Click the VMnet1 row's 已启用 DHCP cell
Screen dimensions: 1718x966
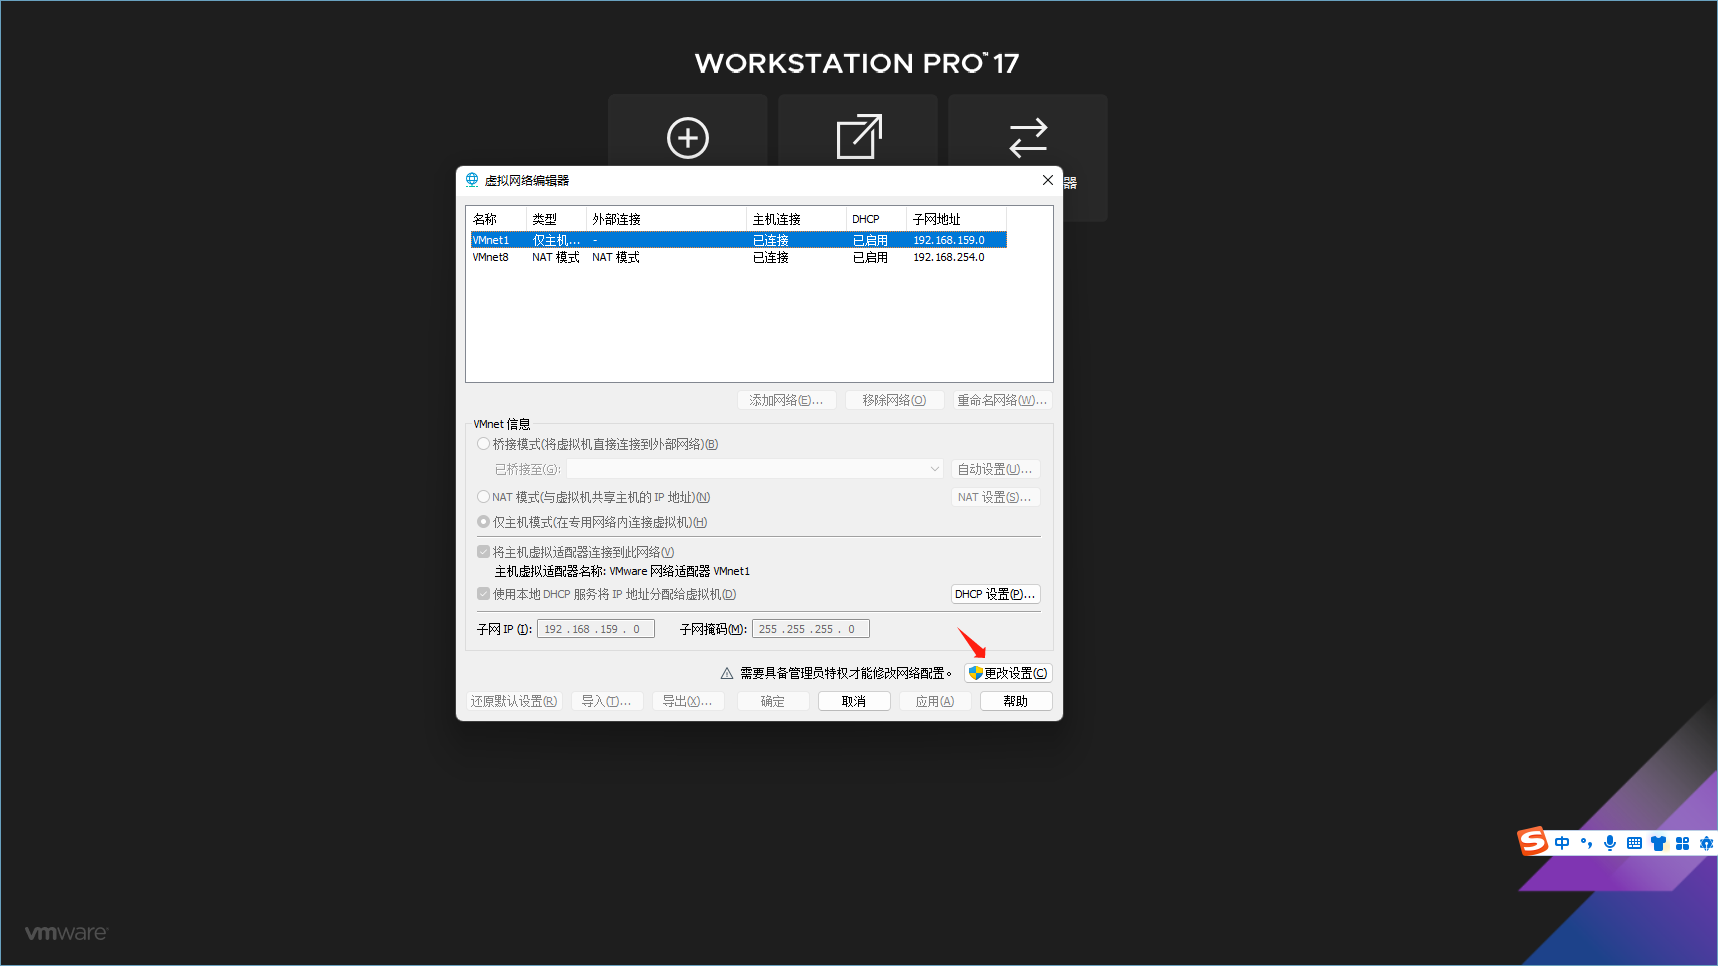870,240
